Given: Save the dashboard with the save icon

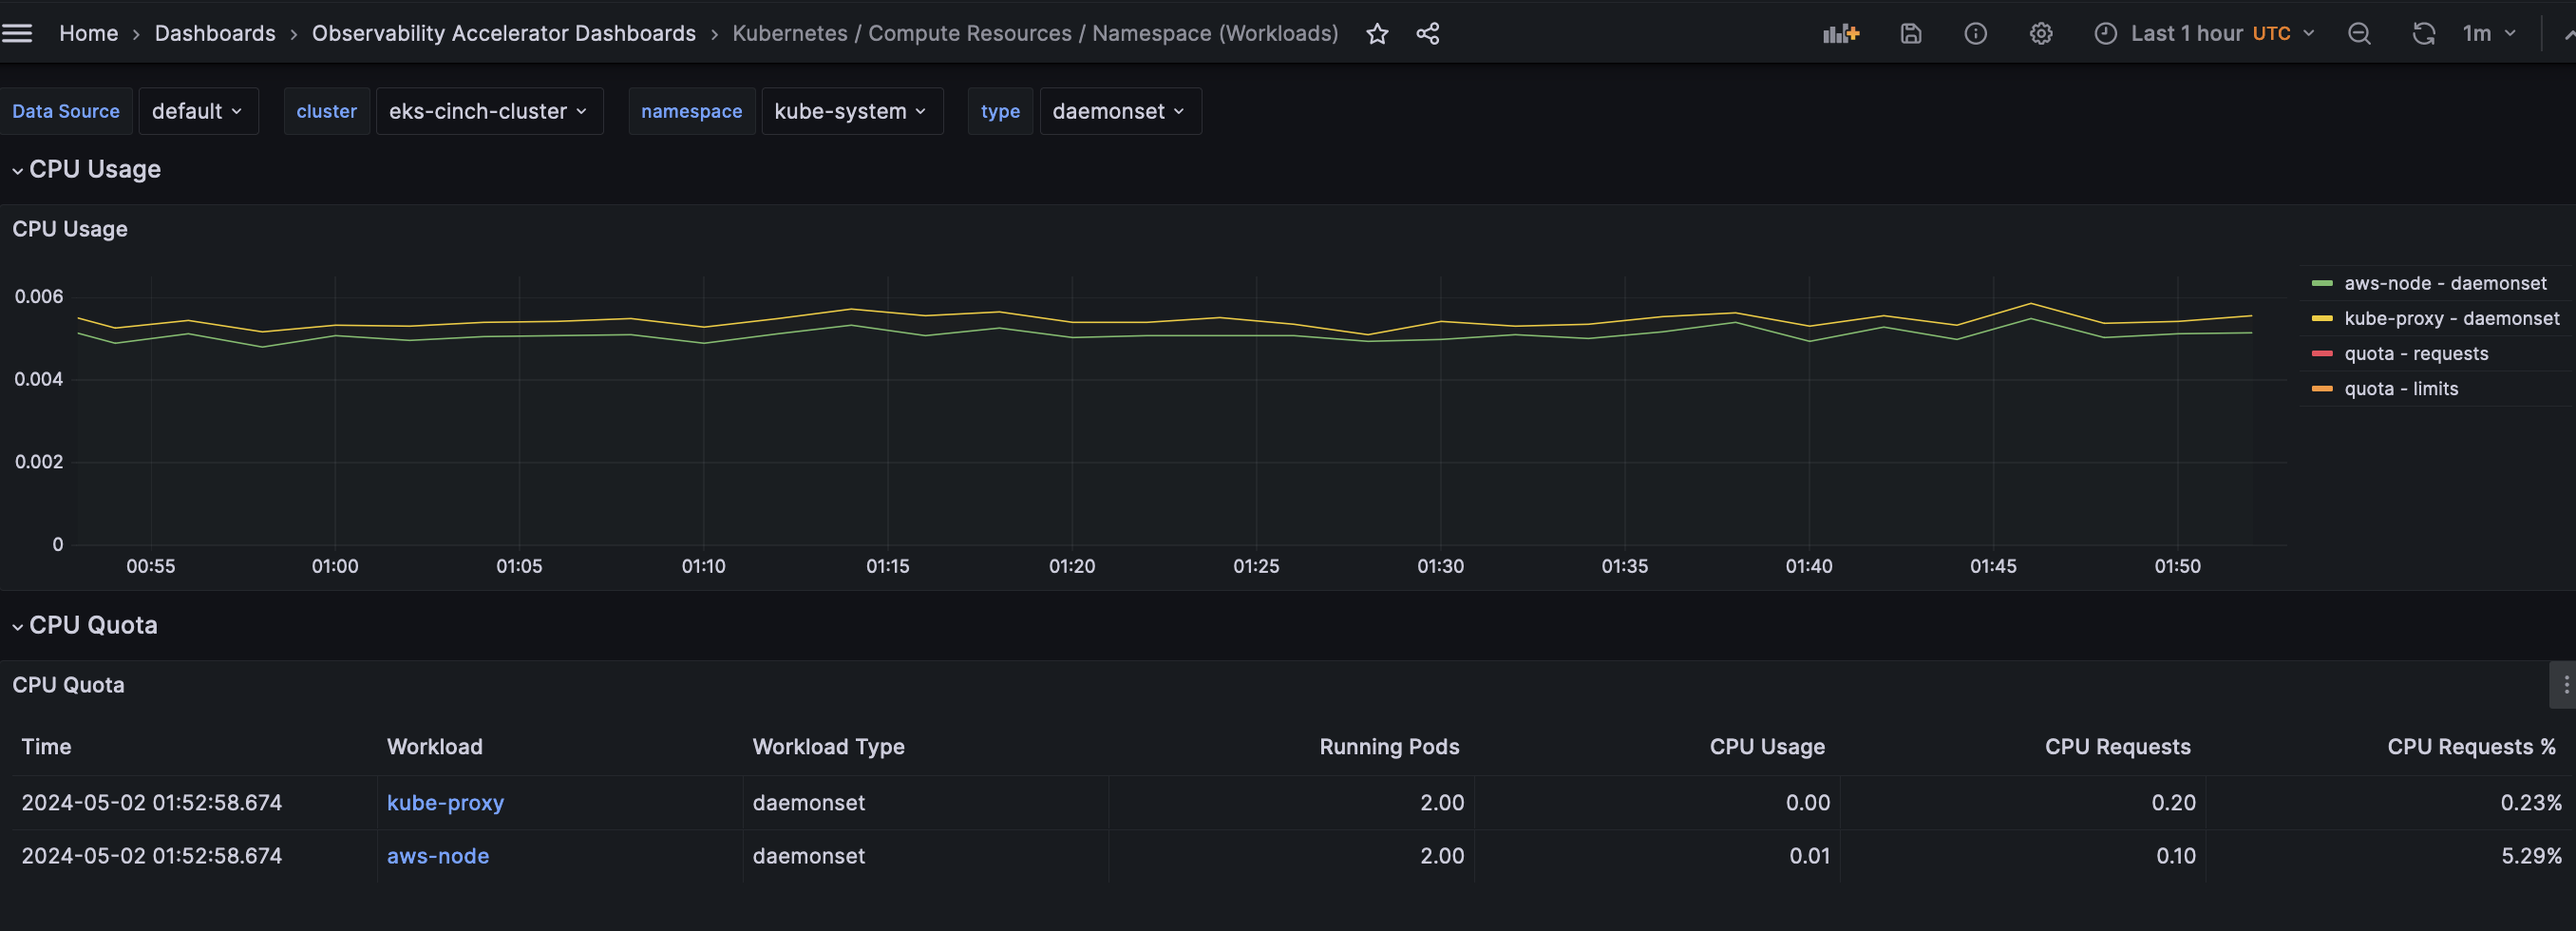Looking at the screenshot, I should 1911,33.
